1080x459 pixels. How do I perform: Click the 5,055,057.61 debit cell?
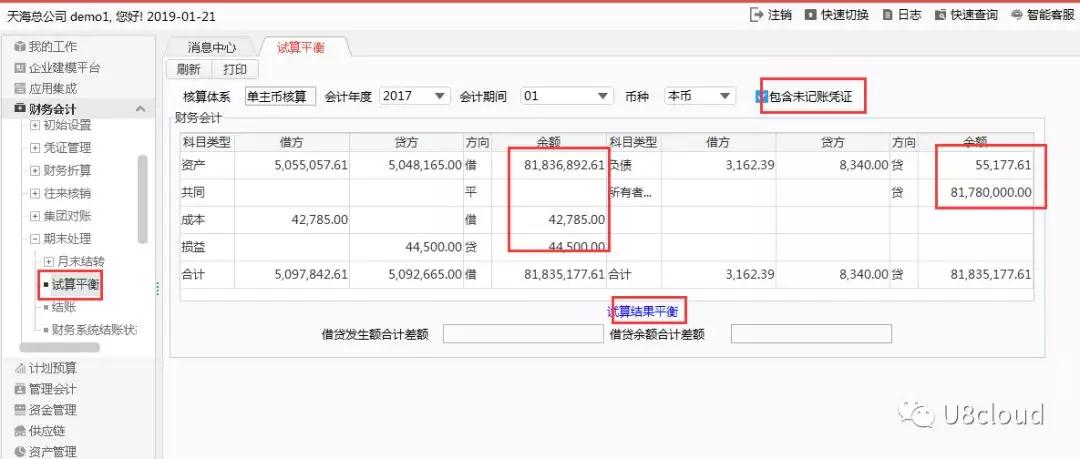[x=293, y=165]
